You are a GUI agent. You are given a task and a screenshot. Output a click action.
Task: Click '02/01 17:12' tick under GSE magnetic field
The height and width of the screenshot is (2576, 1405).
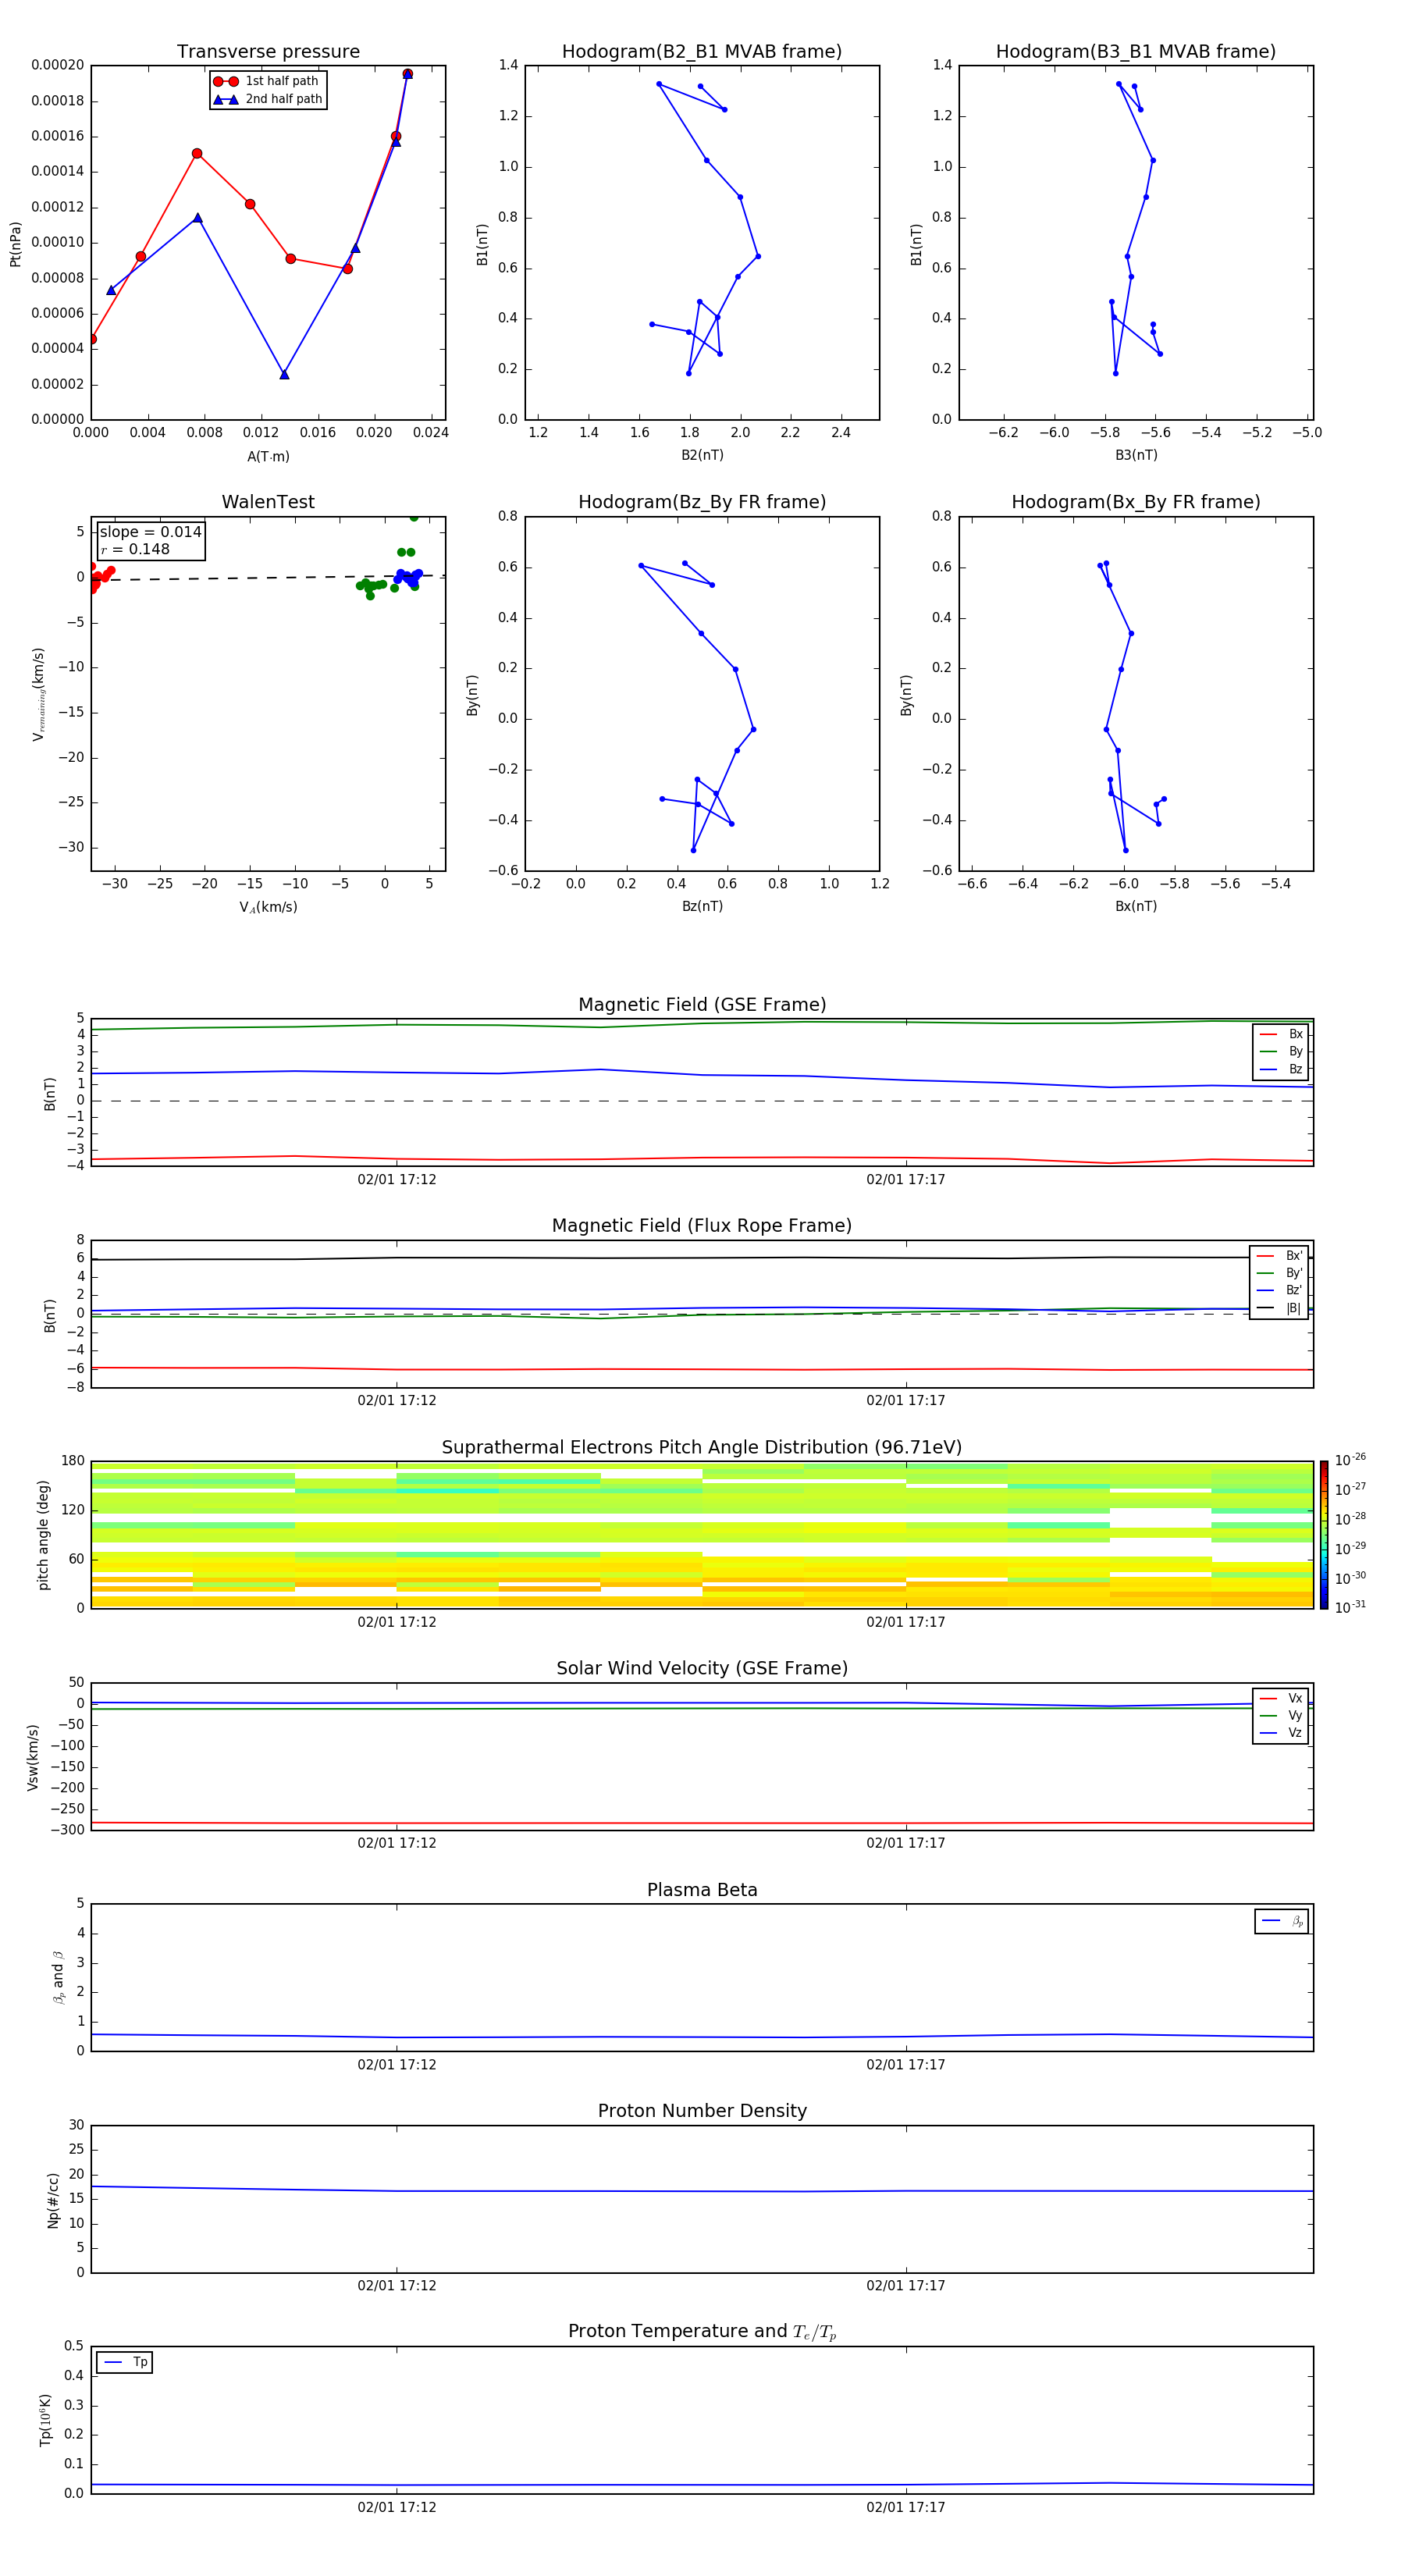[x=397, y=1180]
